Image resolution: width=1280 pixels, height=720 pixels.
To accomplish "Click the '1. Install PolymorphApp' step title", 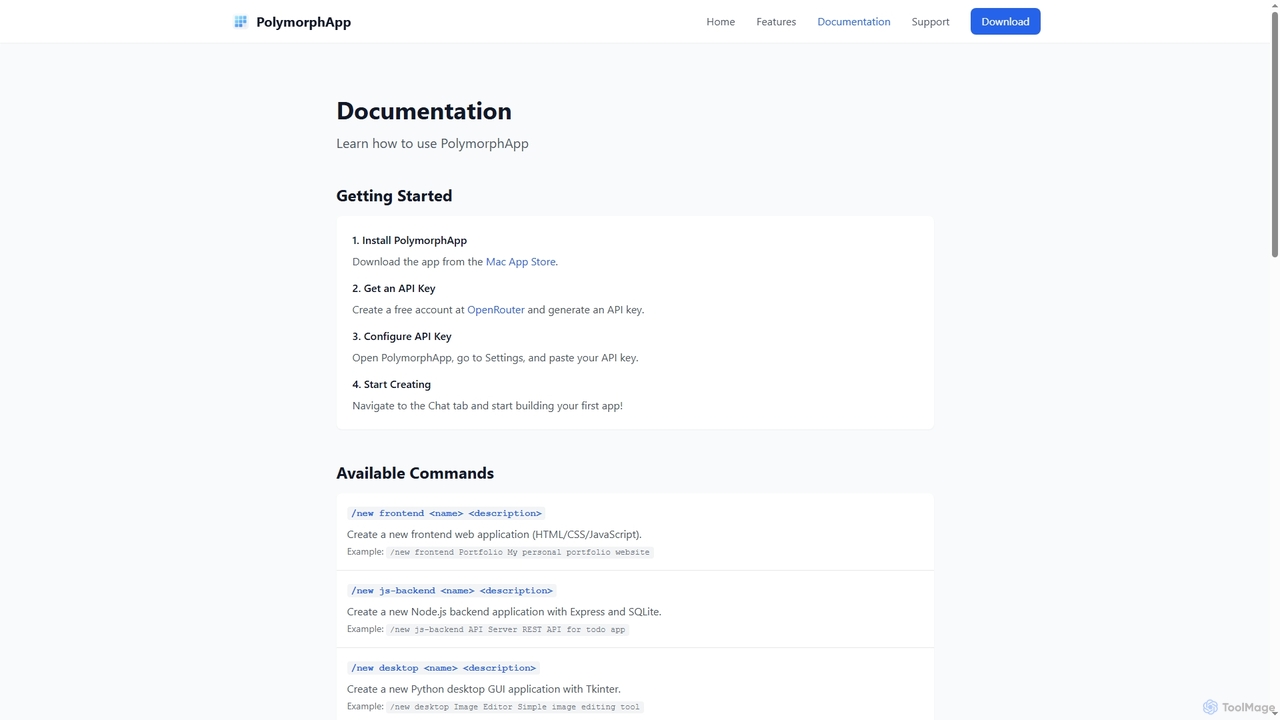I will point(409,241).
